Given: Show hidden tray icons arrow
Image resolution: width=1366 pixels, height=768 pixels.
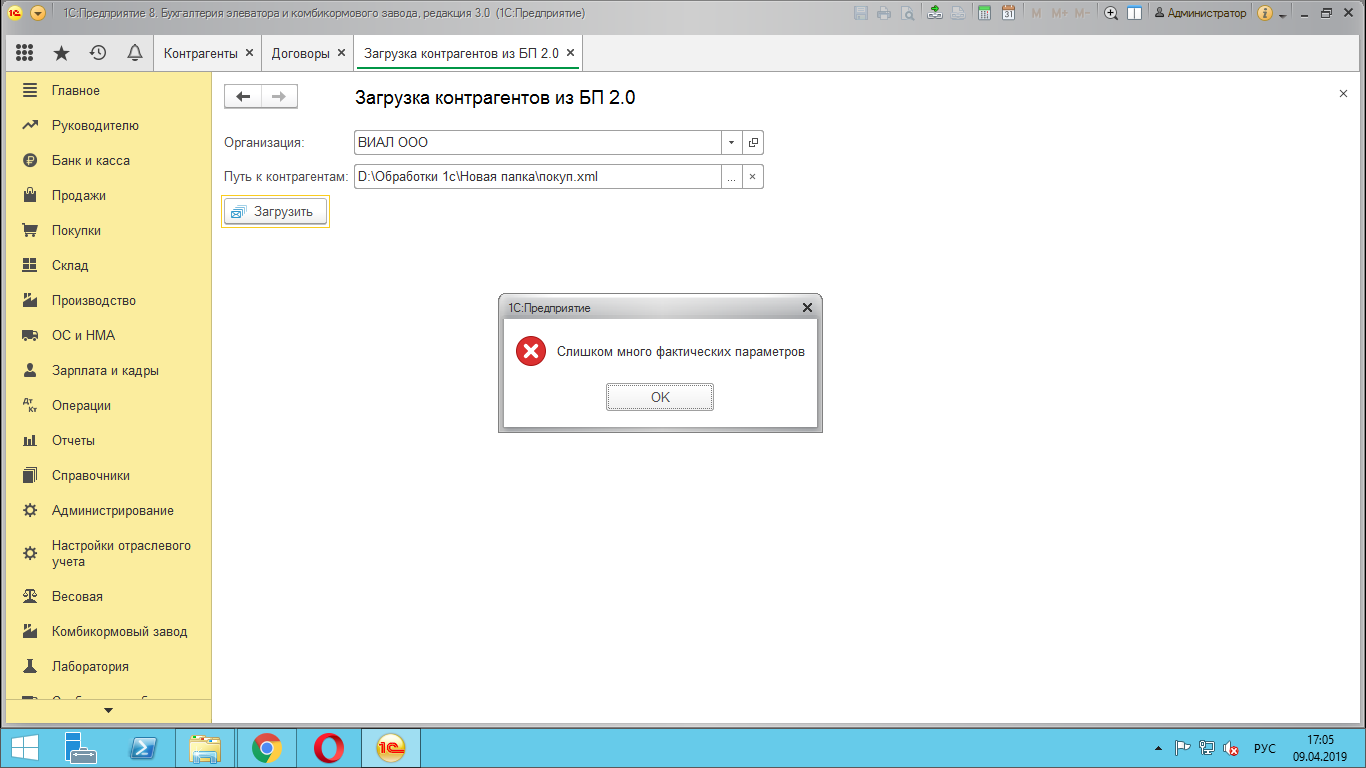Looking at the screenshot, I should pyautogui.click(x=1158, y=748).
